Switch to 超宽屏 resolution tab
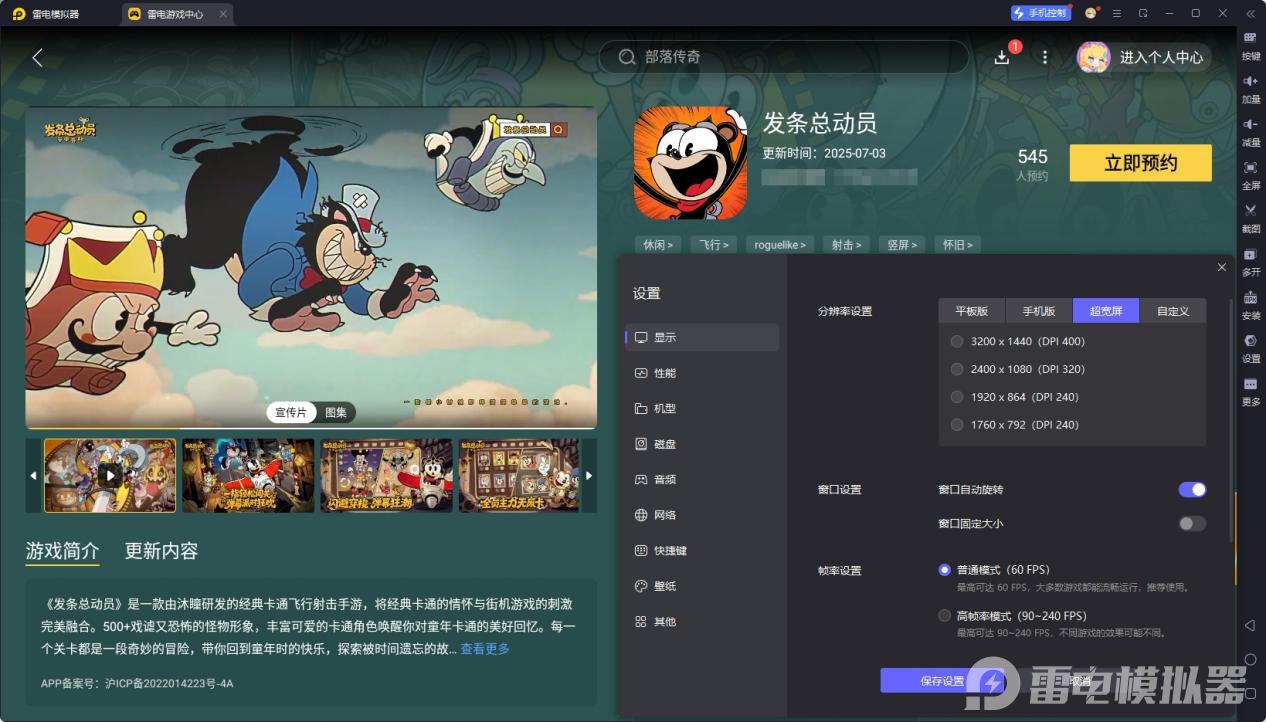Image resolution: width=1266 pixels, height=722 pixels. [x=1106, y=311]
